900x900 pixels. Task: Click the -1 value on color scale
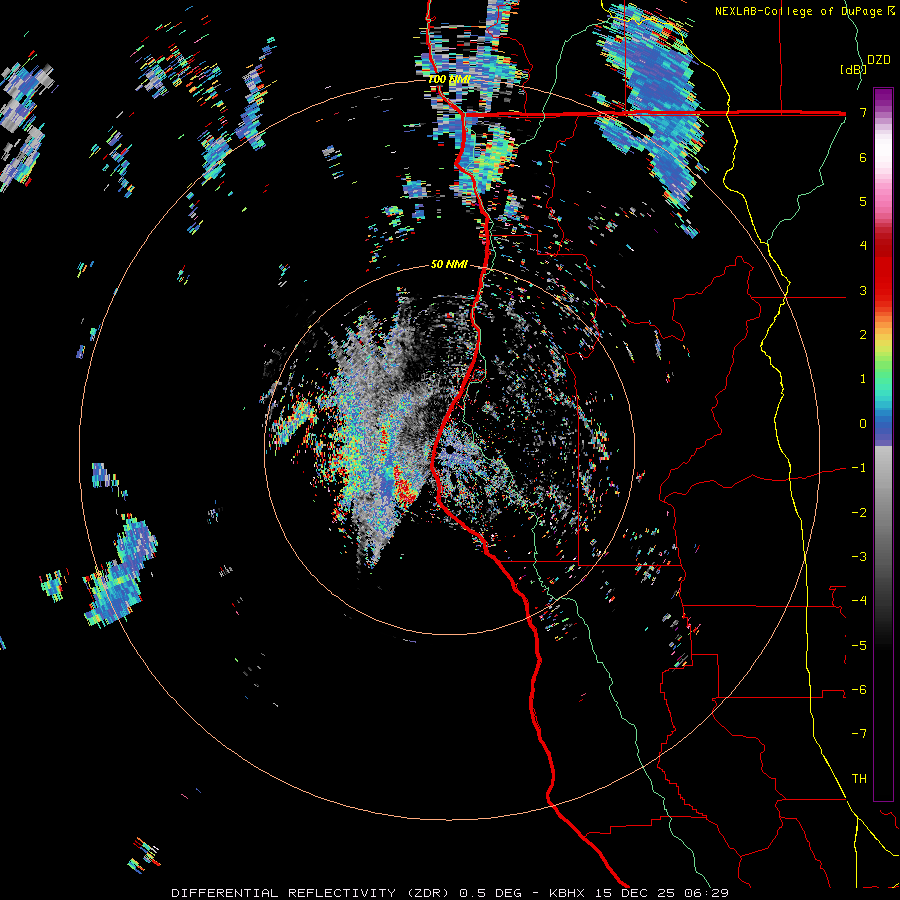(859, 468)
